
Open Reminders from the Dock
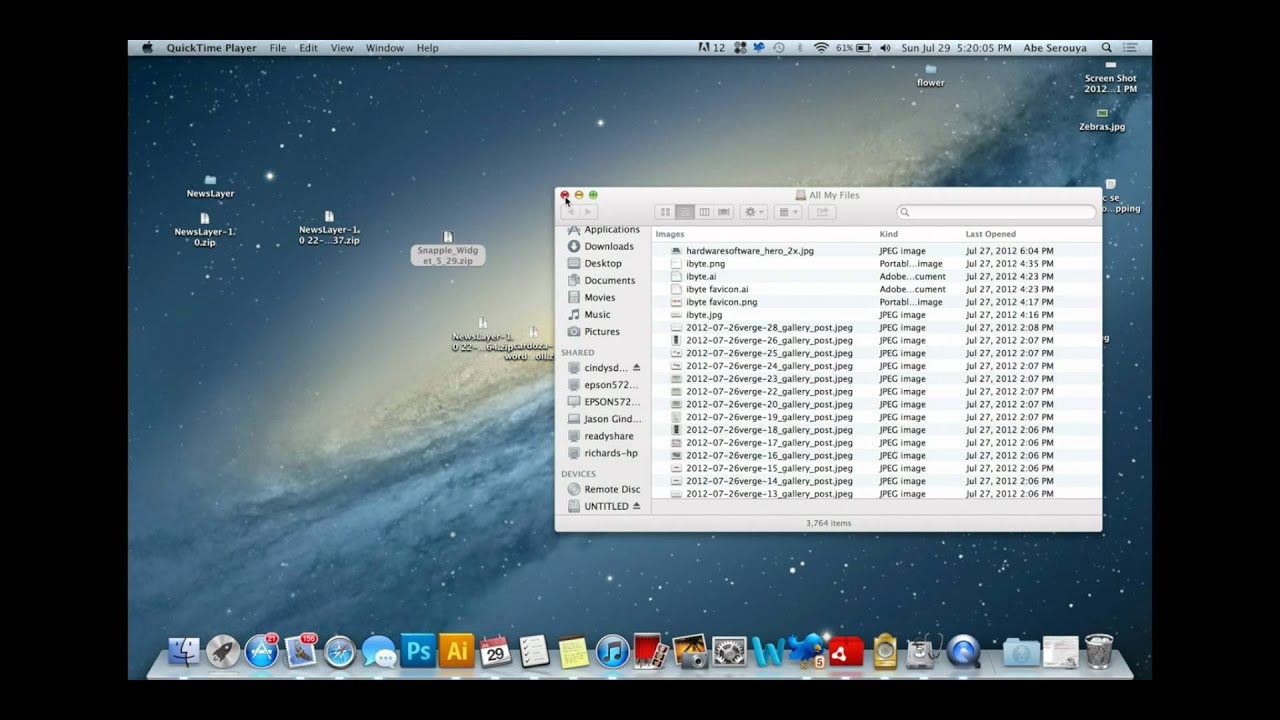[534, 651]
